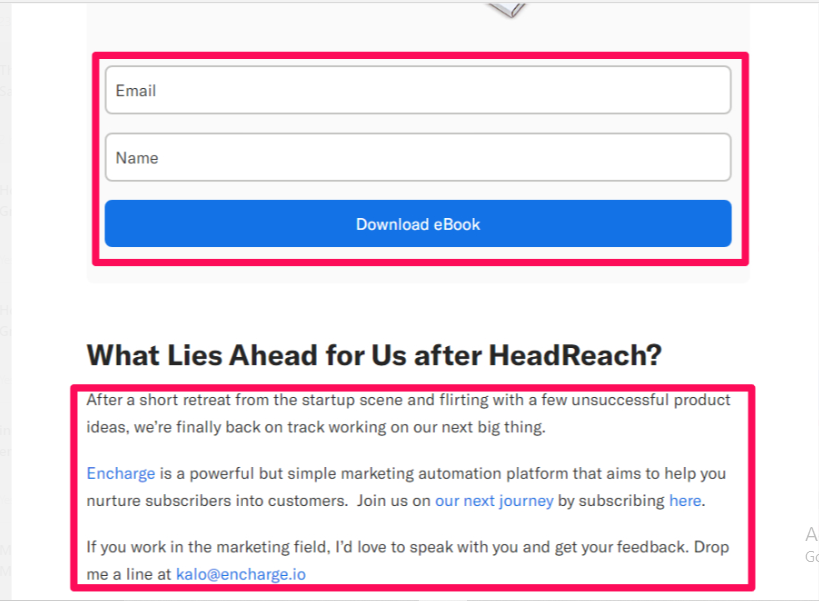Click the paragraph starting 'After a short retreat'
Viewport: 819px width, 601px height.
408,414
